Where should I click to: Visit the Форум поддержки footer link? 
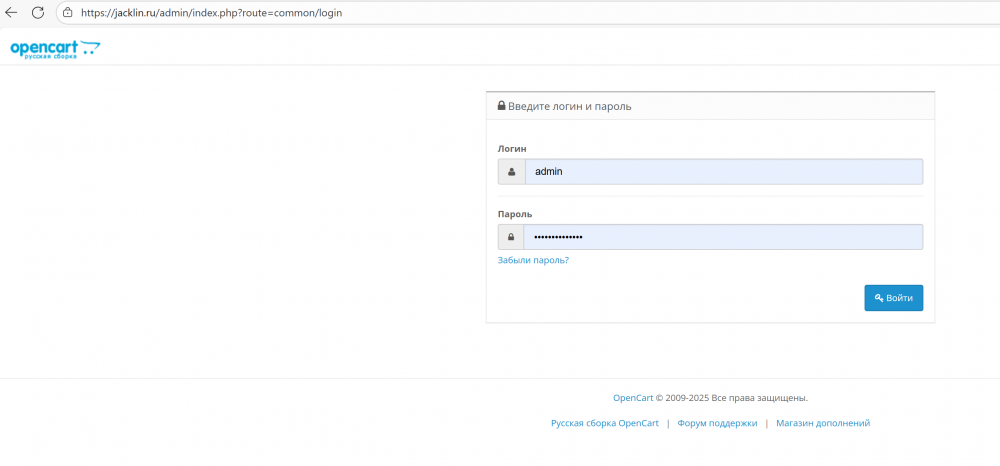pos(717,423)
